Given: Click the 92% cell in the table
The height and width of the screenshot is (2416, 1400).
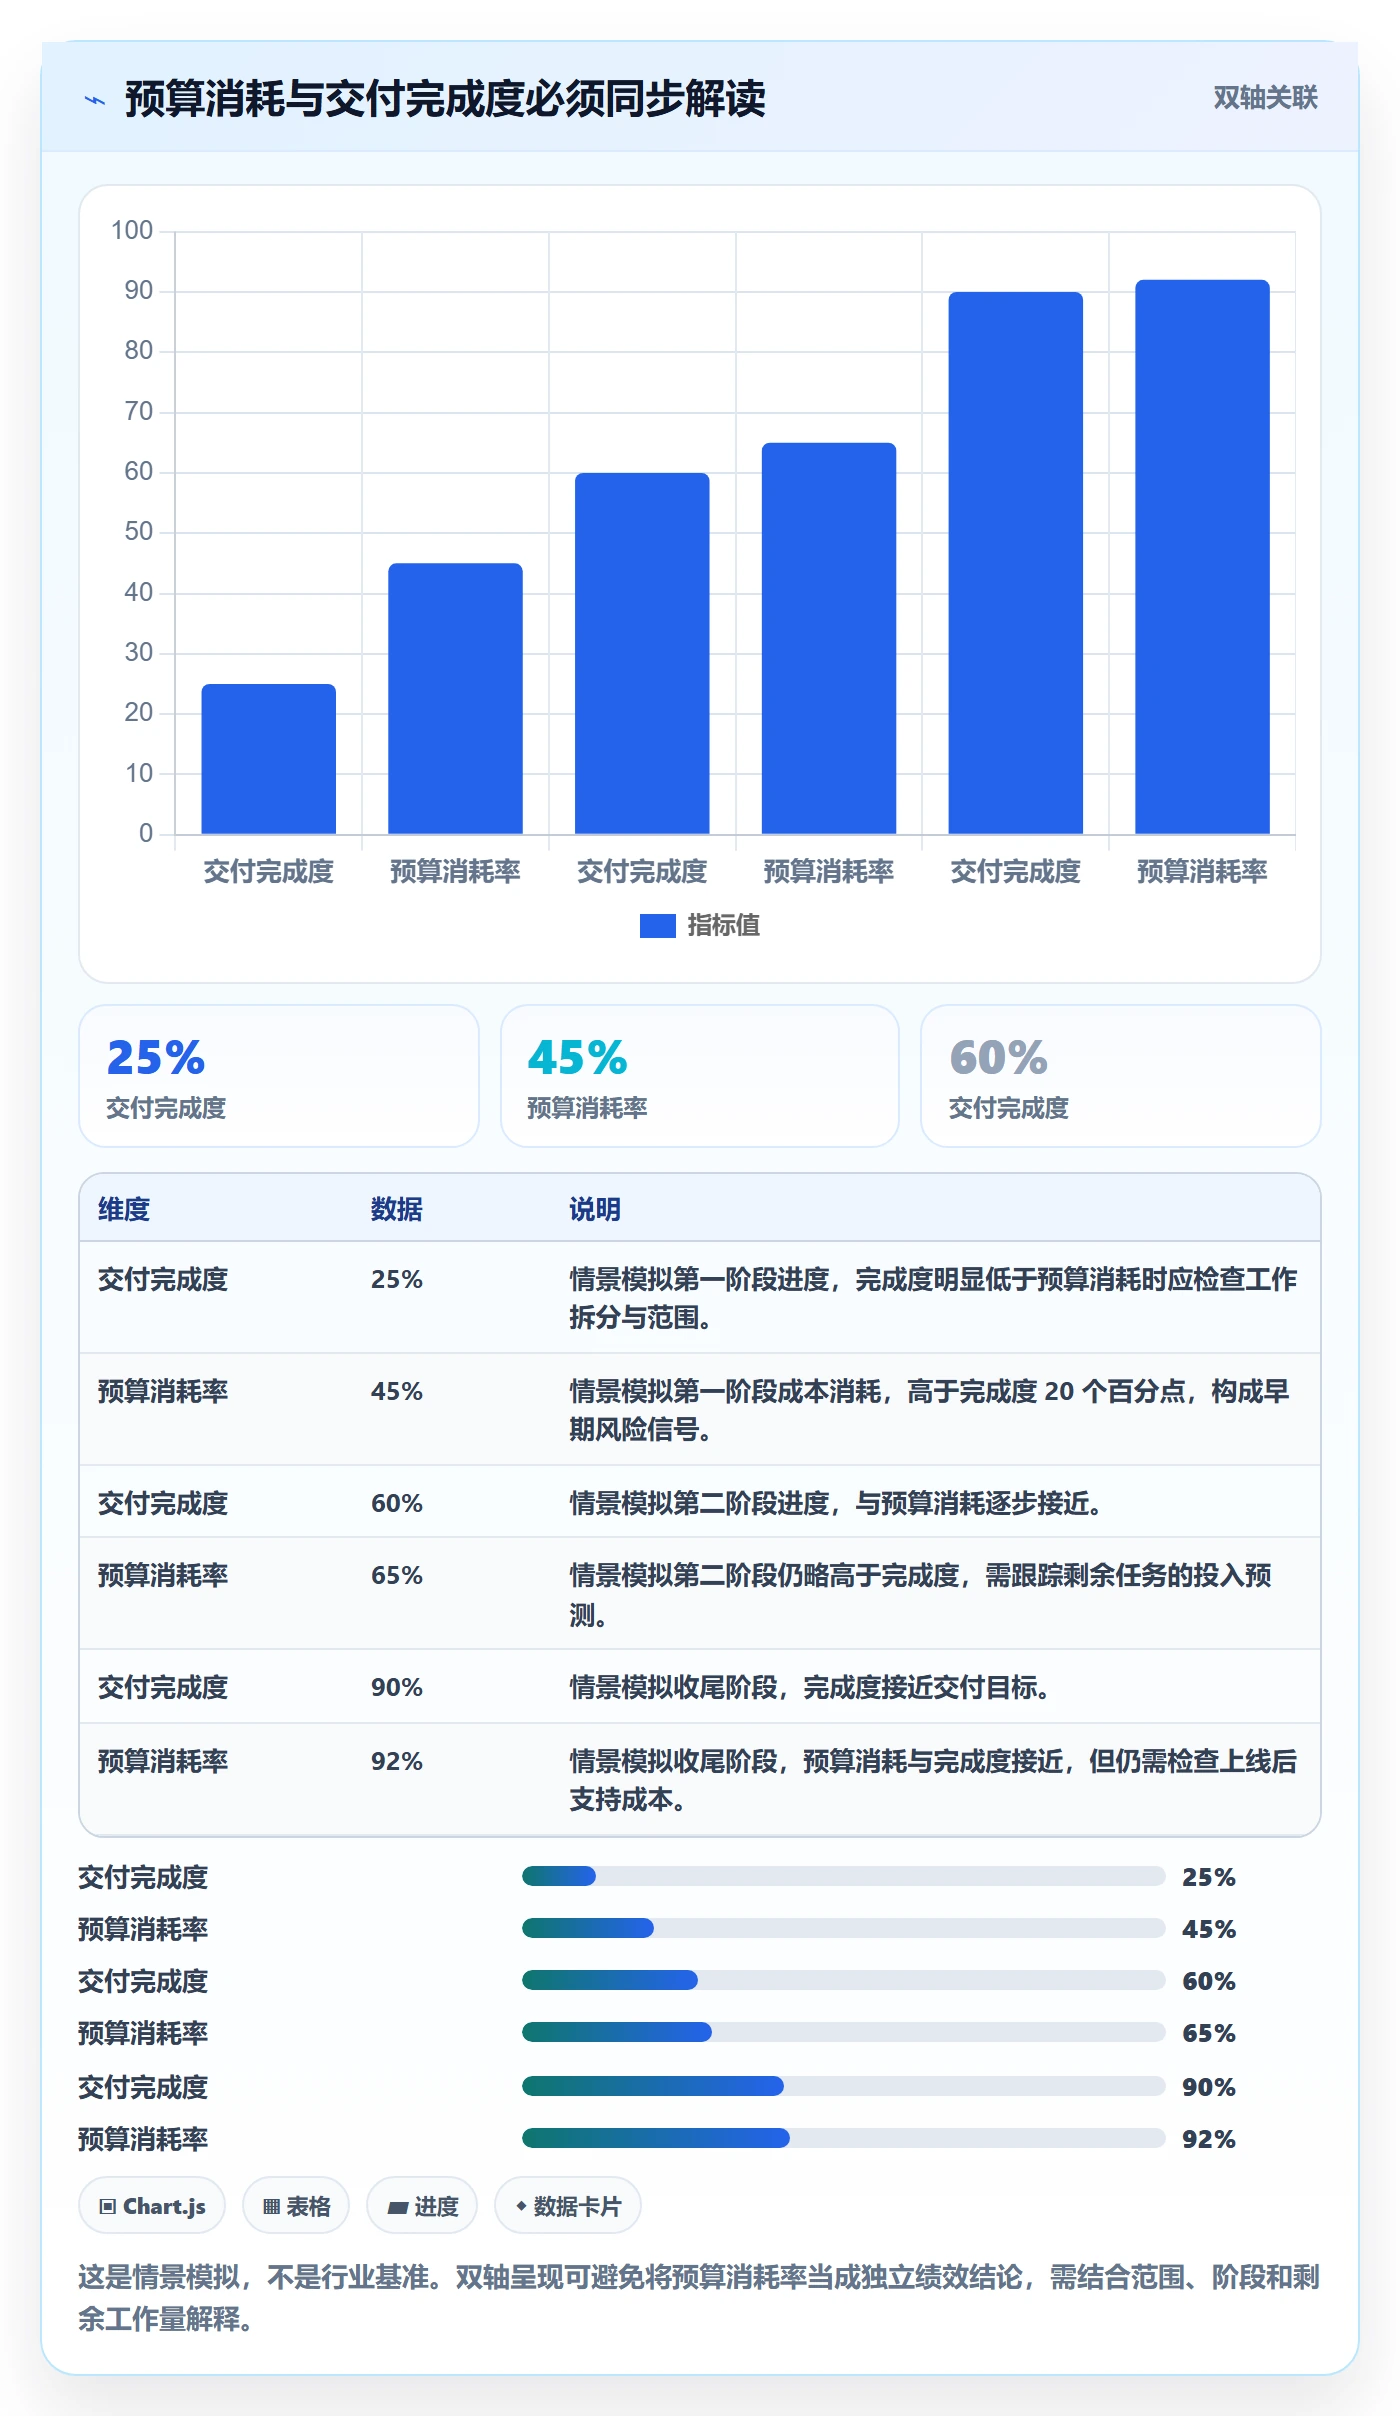Looking at the screenshot, I should (x=397, y=1761).
